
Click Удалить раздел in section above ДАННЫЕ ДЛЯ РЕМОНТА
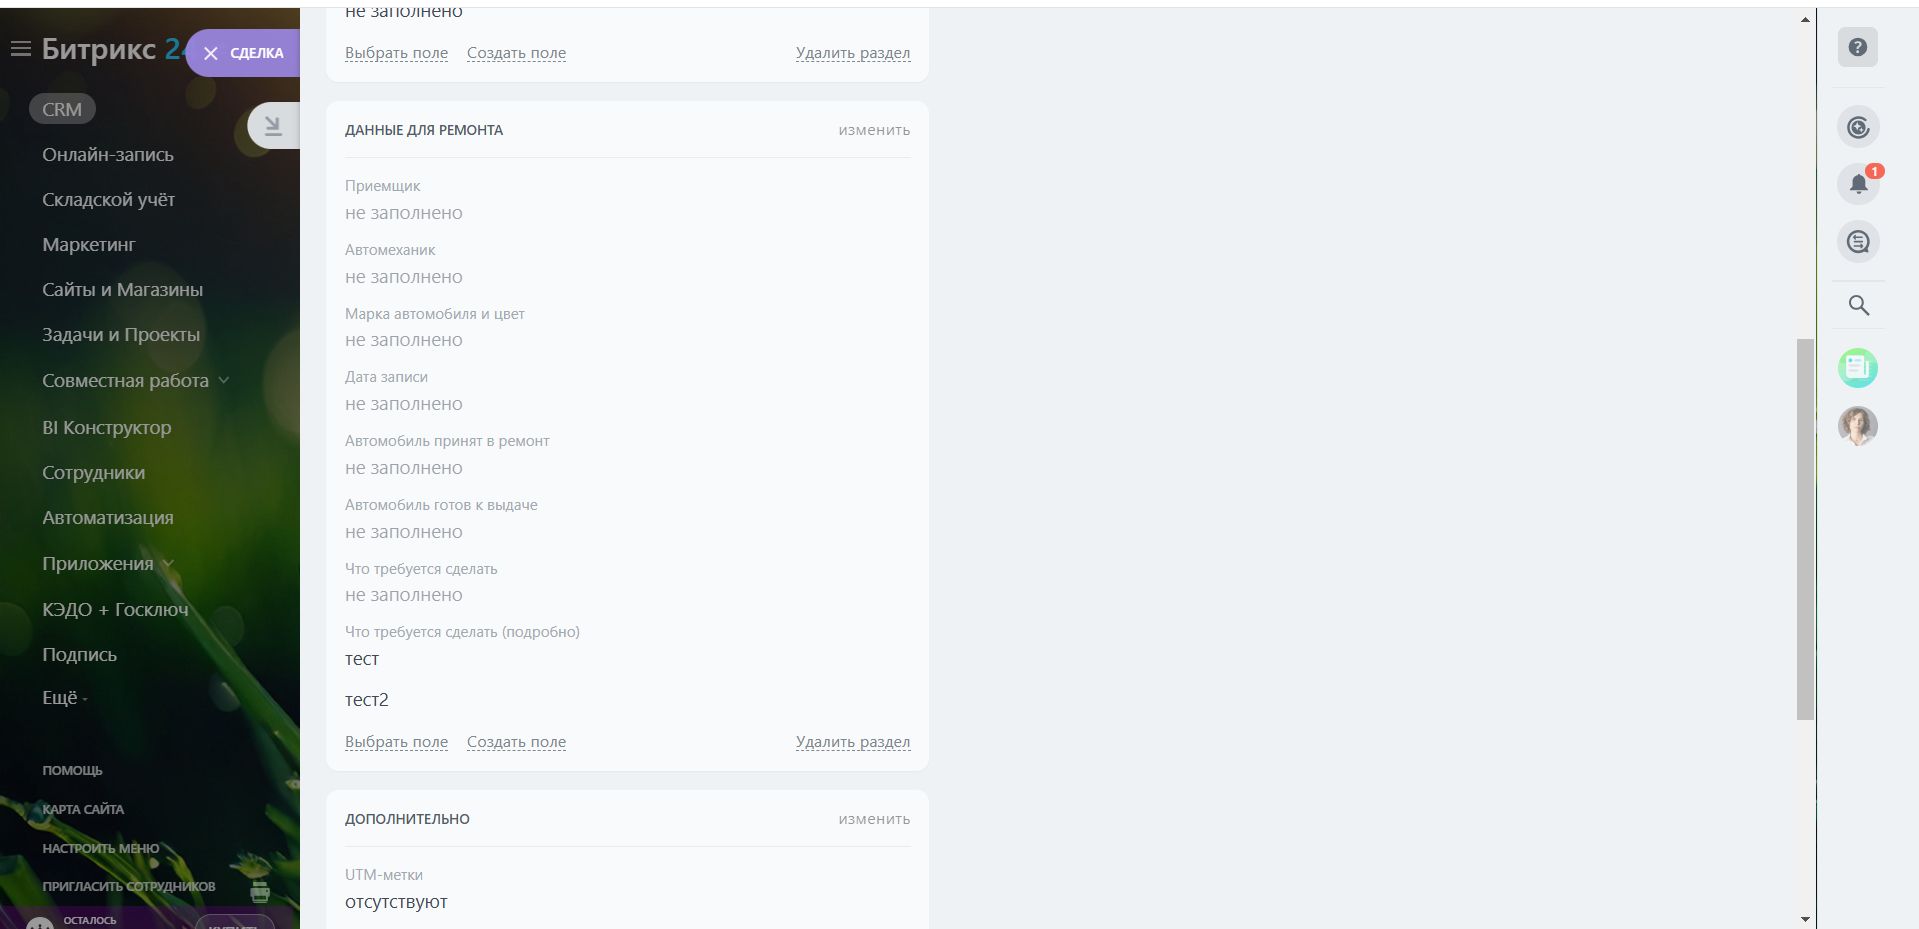click(x=853, y=53)
